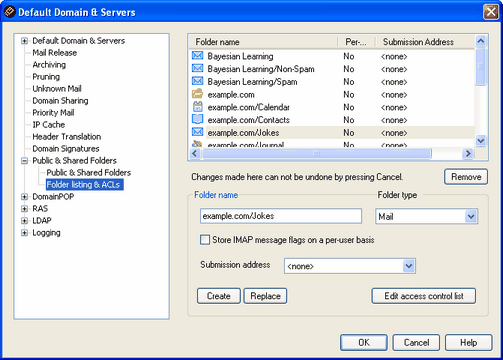Click the Submission Address column header
Image resolution: width=503 pixels, height=360 pixels.
pos(425,42)
